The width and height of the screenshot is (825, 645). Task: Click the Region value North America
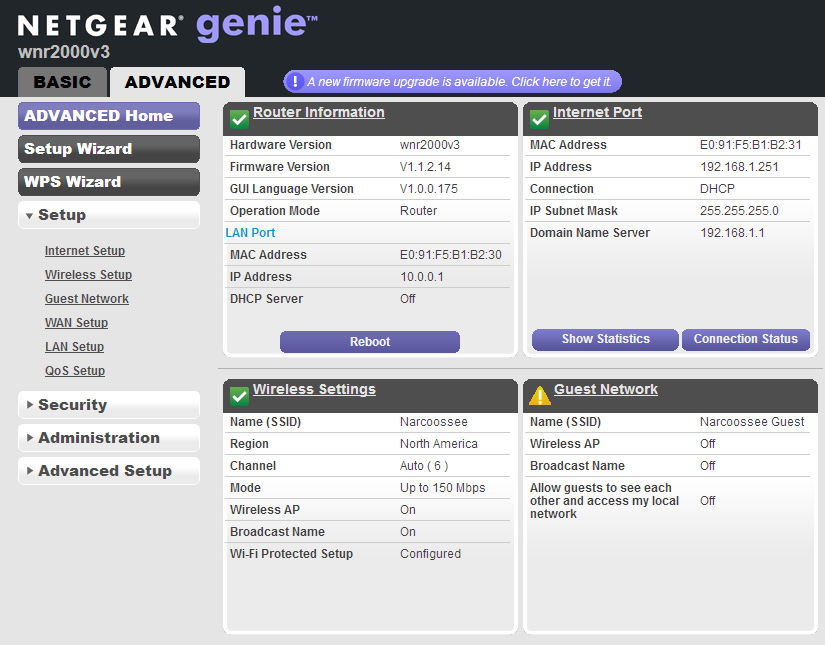[x=439, y=444]
